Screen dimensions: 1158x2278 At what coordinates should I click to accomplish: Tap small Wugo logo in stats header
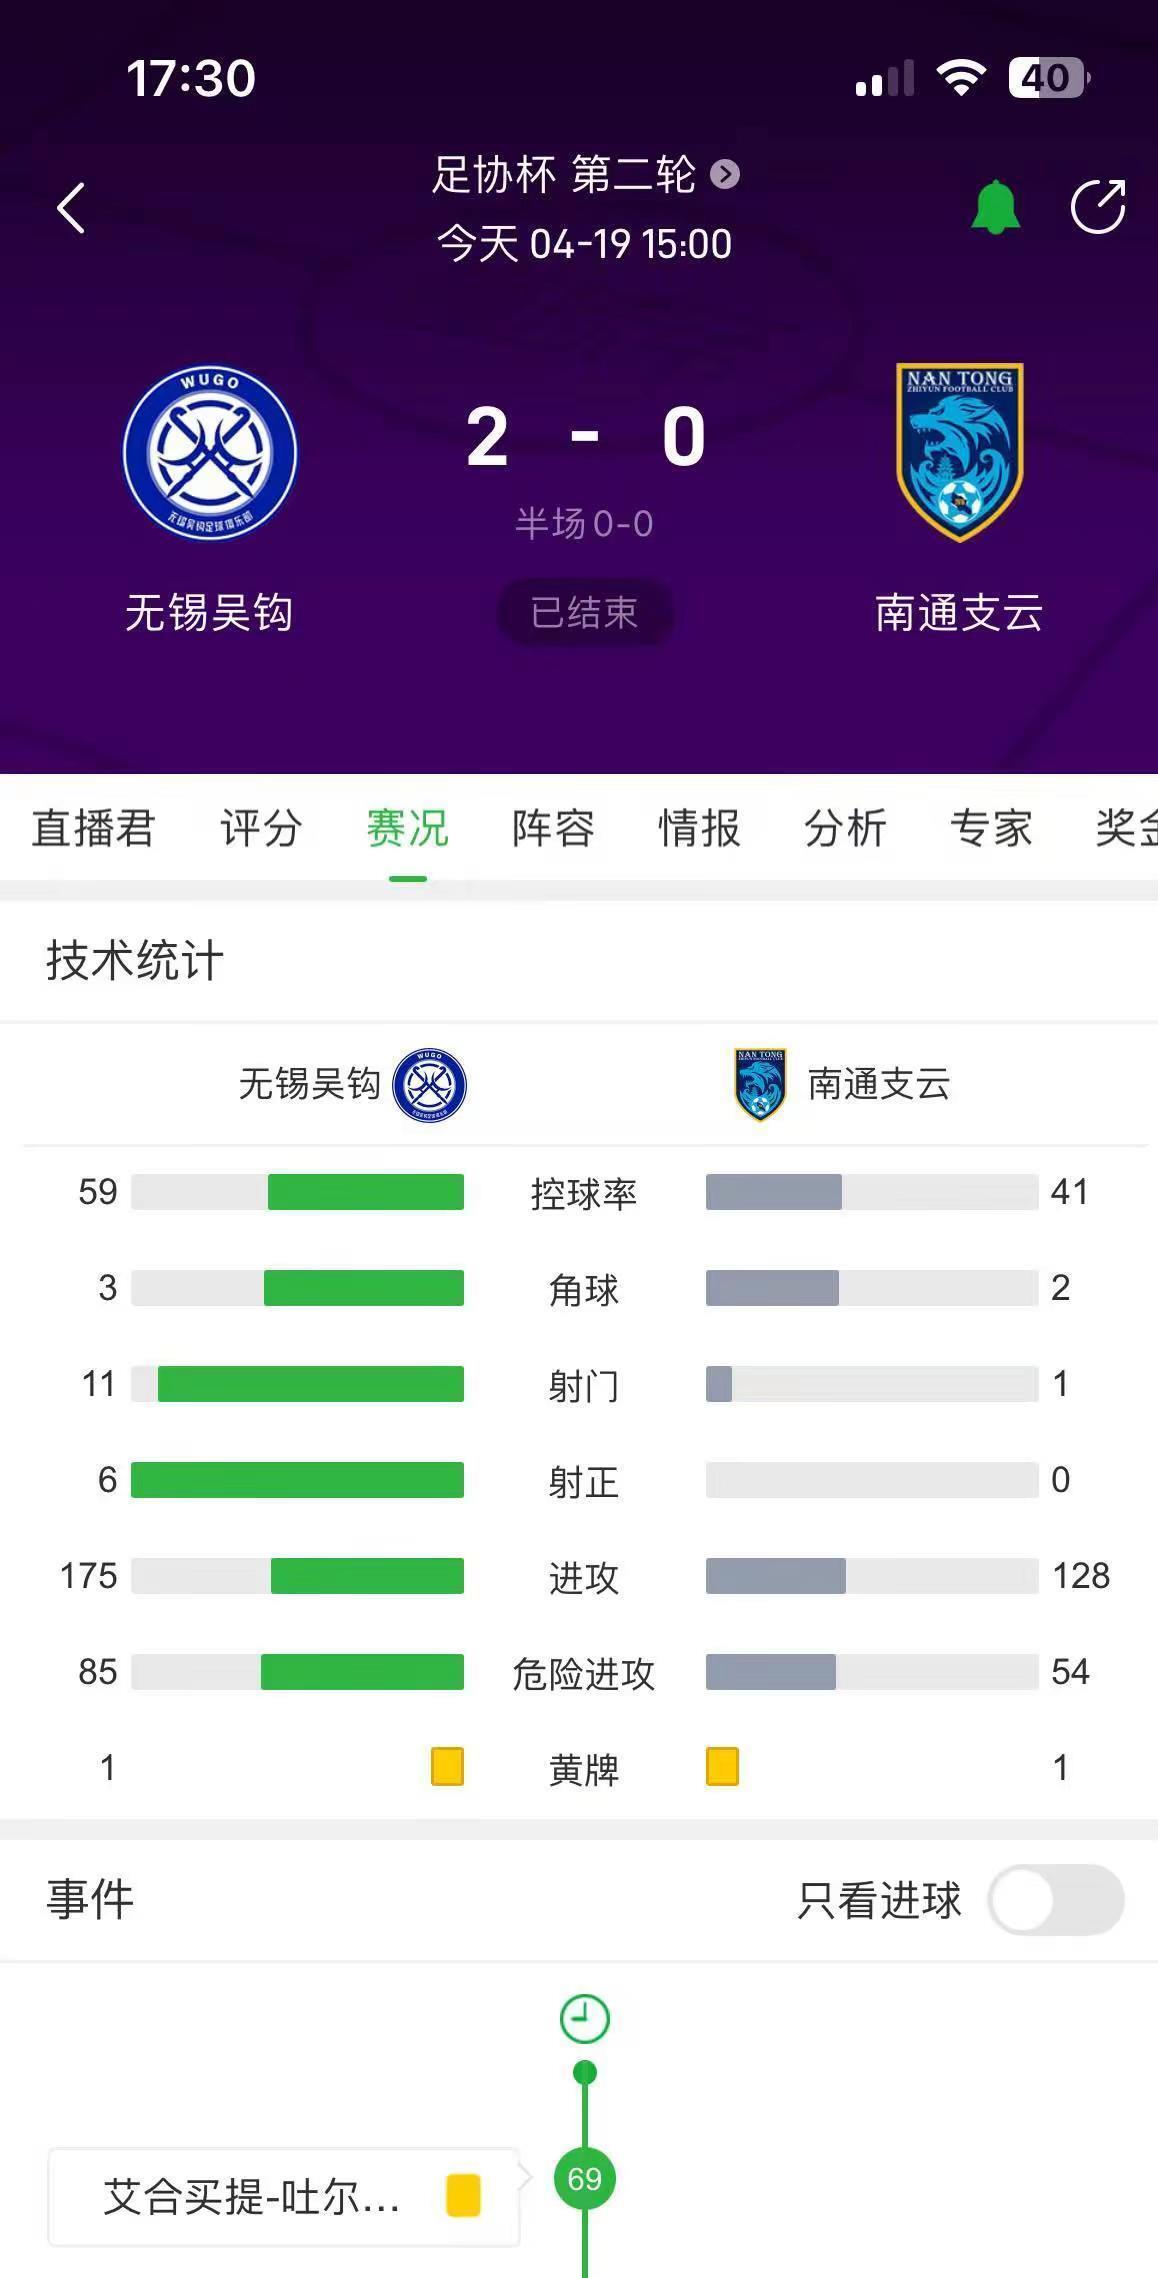pos(430,1085)
